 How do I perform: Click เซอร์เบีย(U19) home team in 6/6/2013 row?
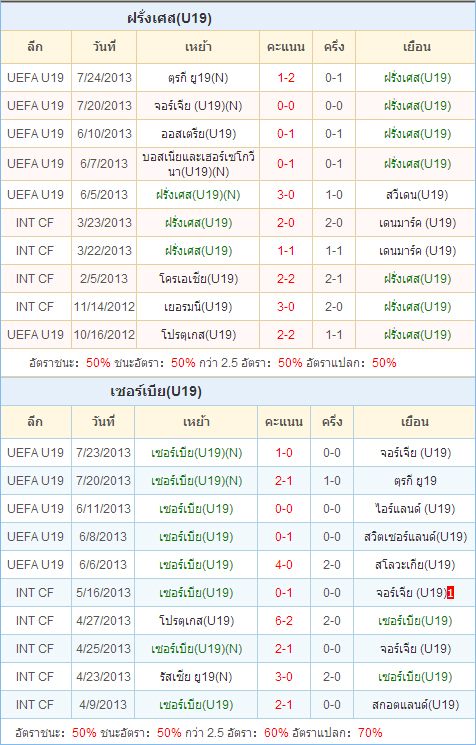coord(196,565)
